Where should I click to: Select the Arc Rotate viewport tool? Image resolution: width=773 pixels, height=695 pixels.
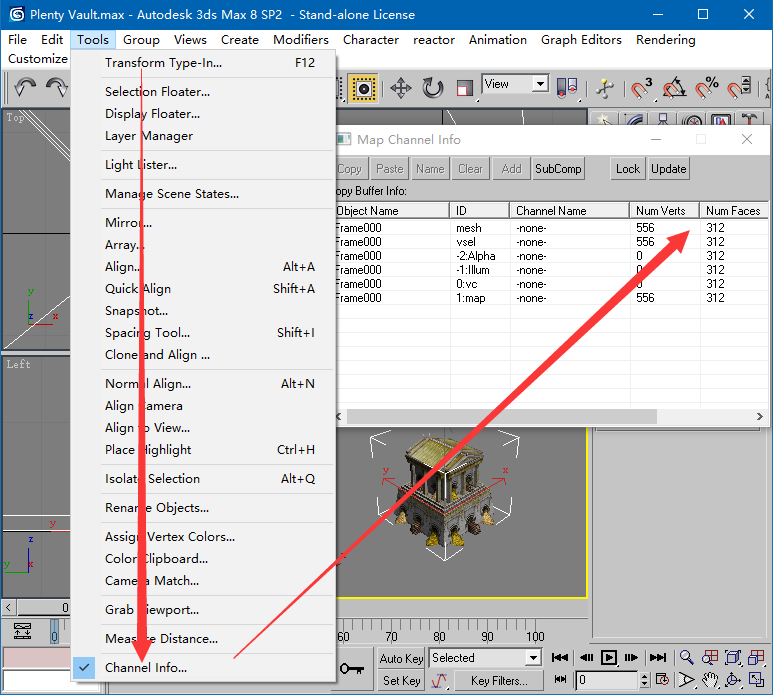[x=733, y=680]
